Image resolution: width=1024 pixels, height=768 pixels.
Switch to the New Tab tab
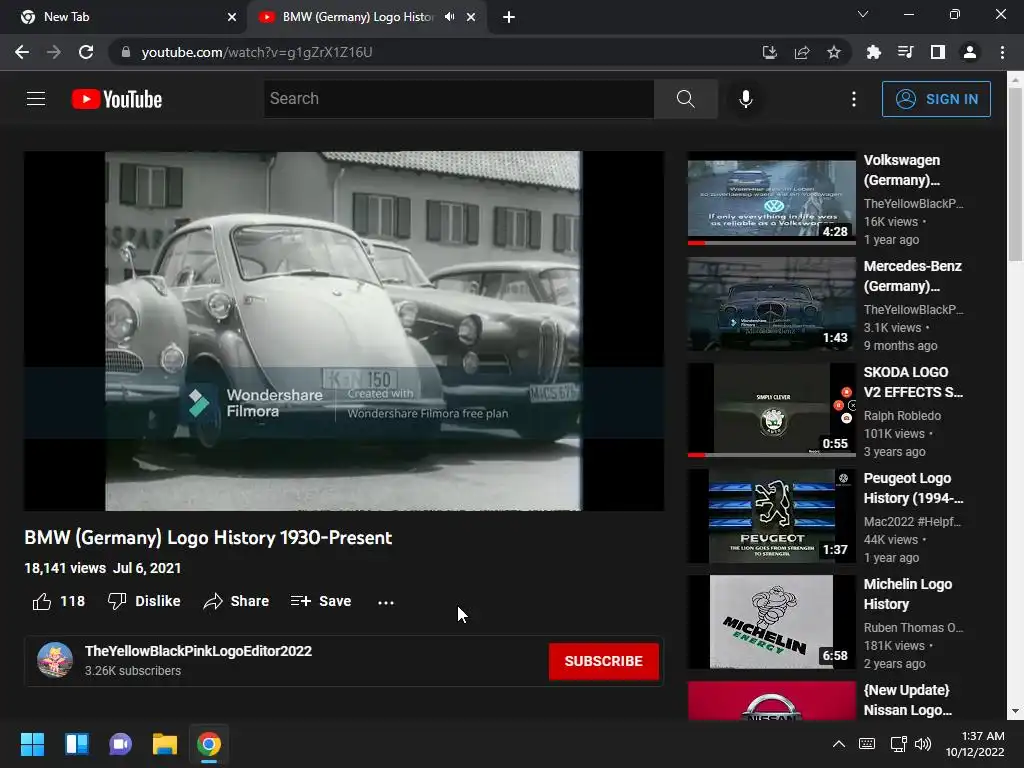(x=123, y=17)
